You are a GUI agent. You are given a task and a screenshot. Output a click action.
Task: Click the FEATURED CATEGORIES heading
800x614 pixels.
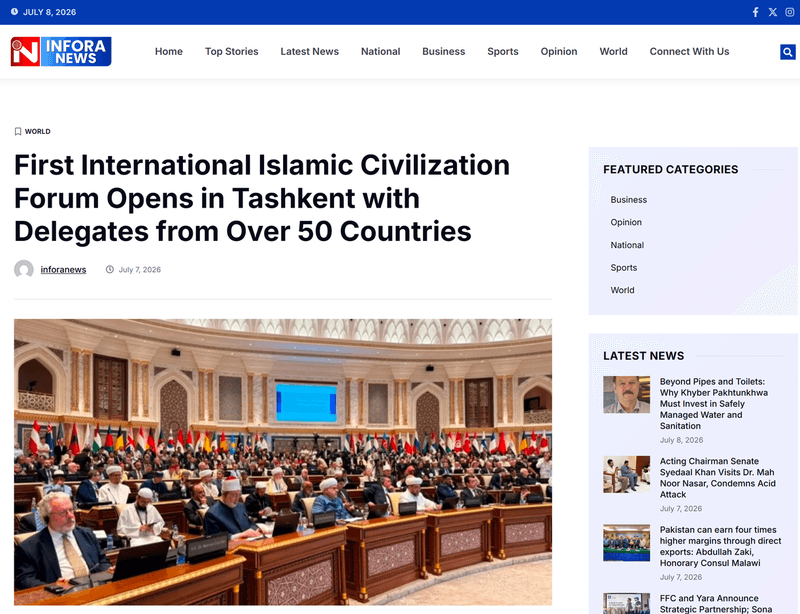tap(670, 169)
